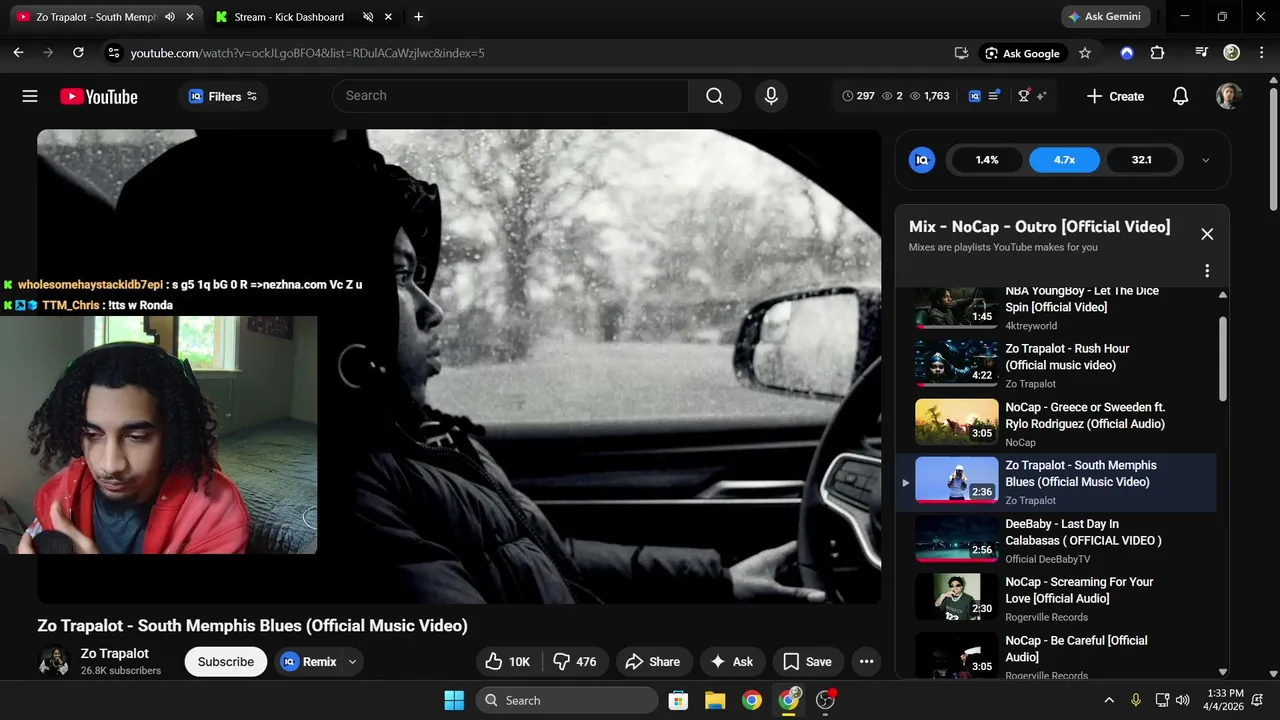Save the video to a playlist
The image size is (1280, 720).
(807, 661)
